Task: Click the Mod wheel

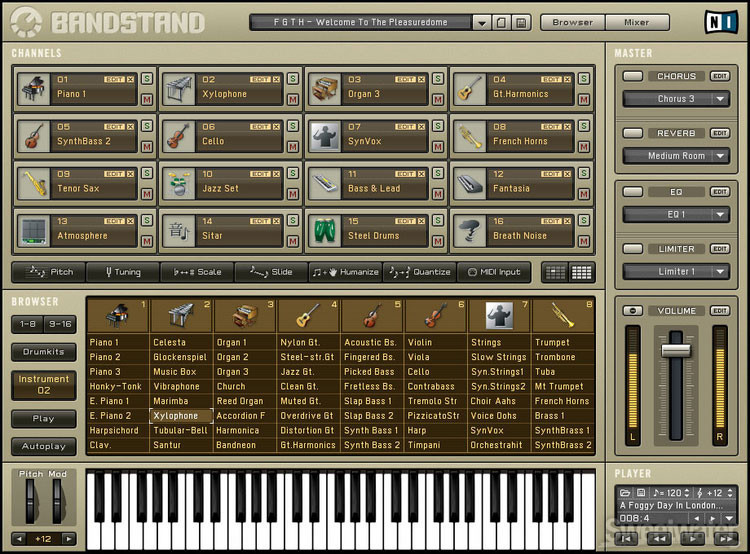Action: (57, 501)
